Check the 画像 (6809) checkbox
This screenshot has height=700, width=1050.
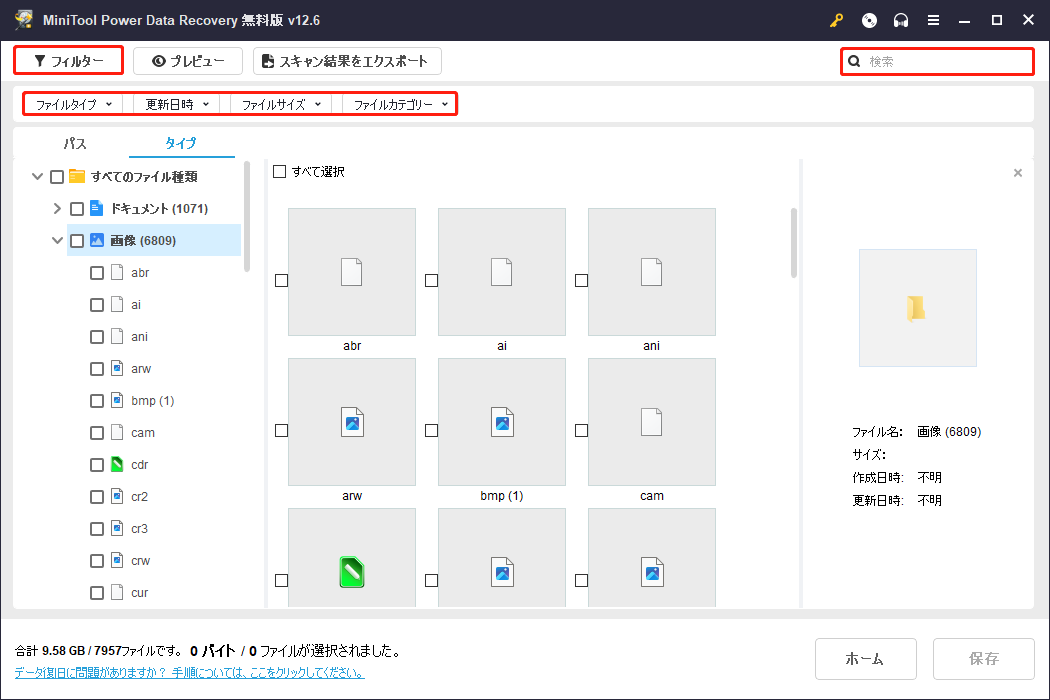(76, 240)
